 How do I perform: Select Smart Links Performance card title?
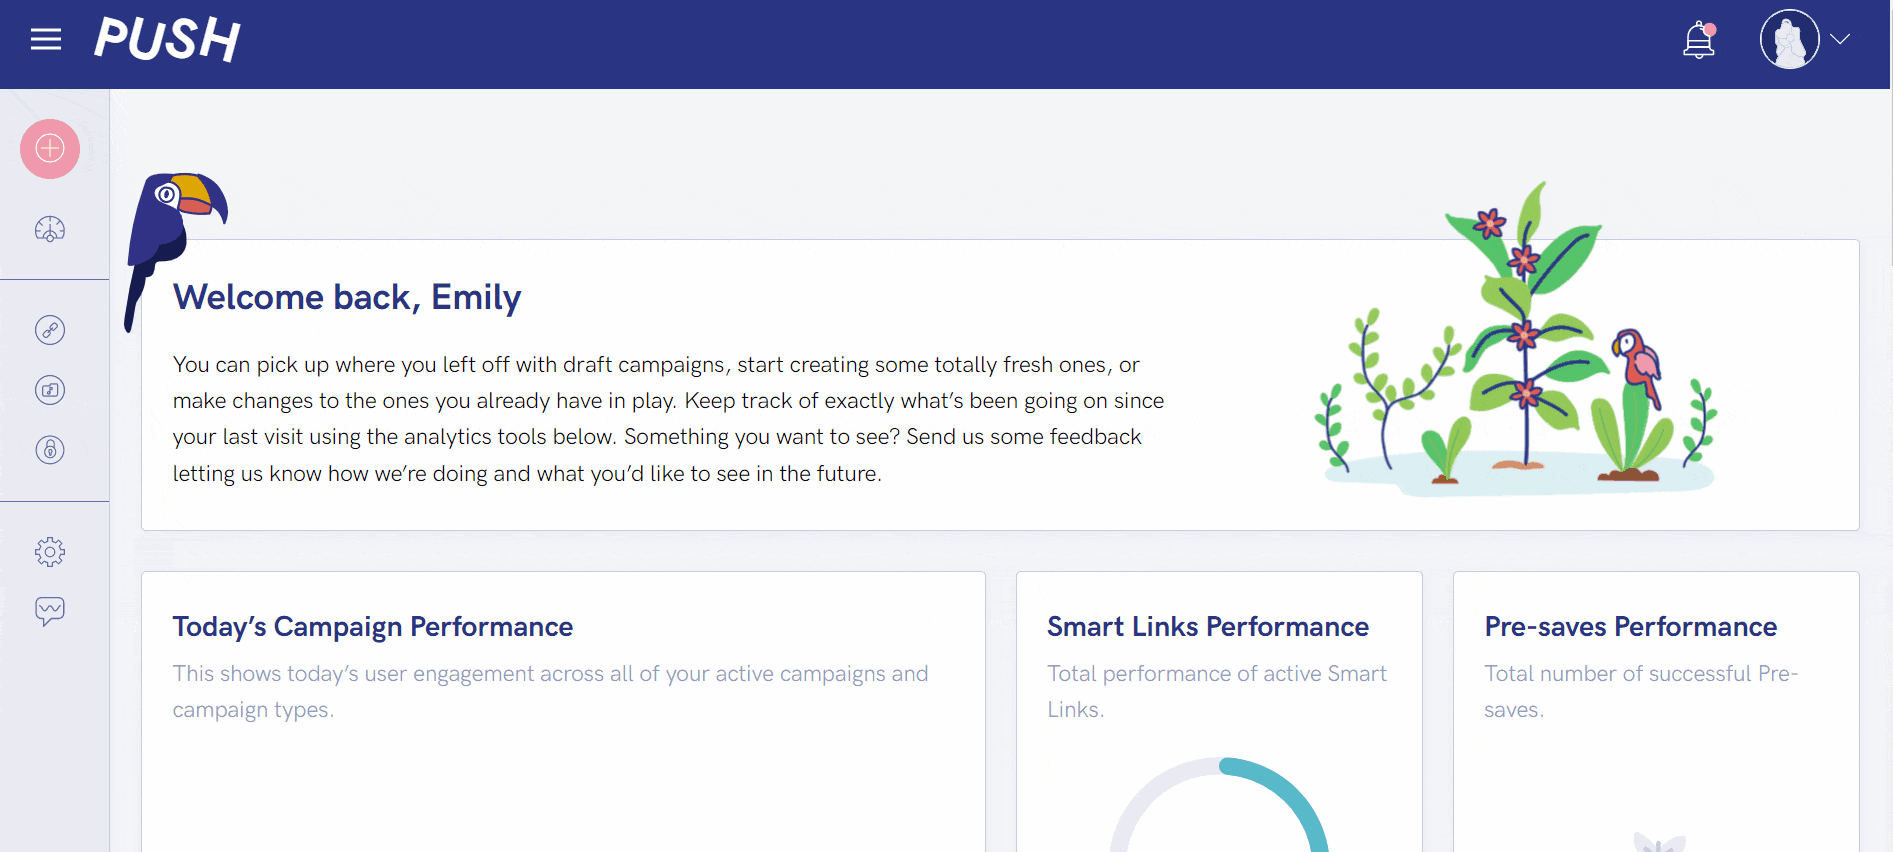coord(1208,627)
